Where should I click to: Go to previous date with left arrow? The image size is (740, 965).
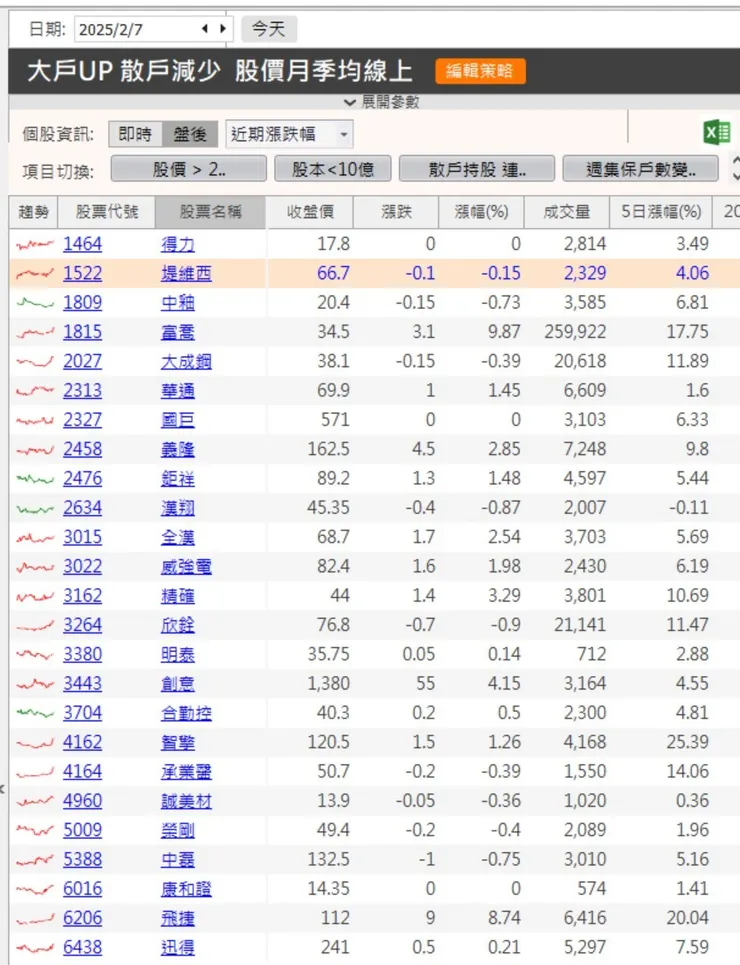tap(205, 28)
